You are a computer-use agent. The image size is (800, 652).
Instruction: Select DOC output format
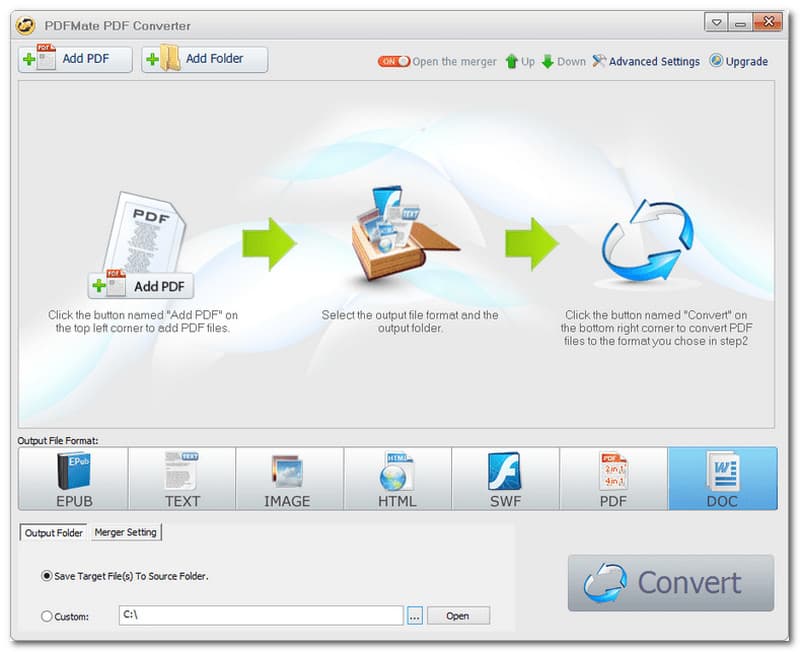click(x=723, y=479)
